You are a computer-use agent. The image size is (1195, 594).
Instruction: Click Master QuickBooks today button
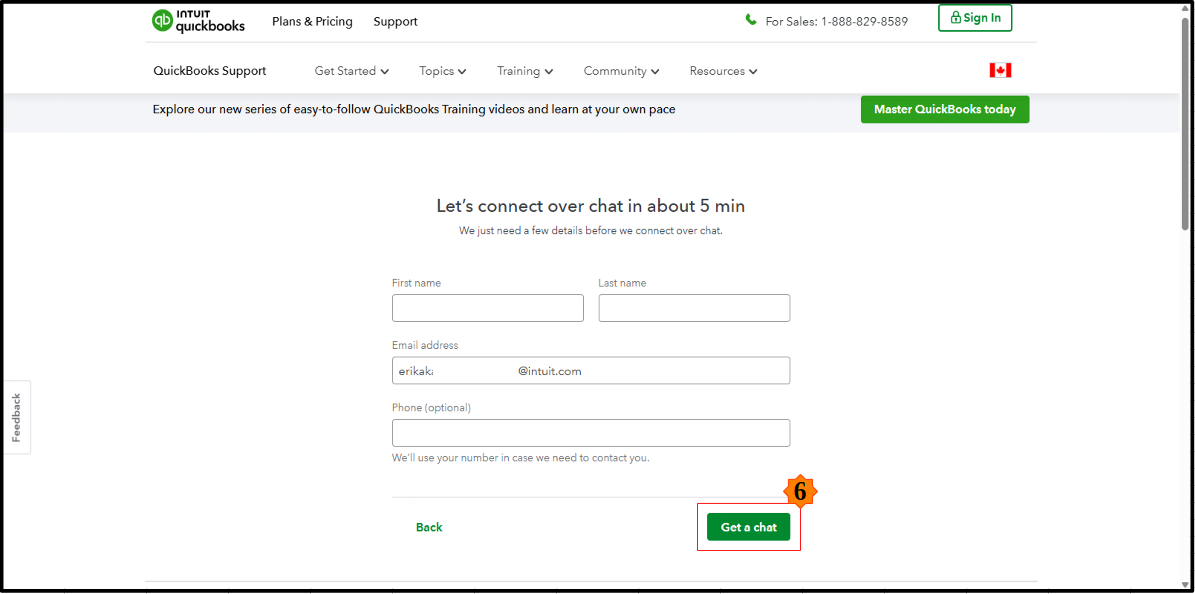click(944, 110)
